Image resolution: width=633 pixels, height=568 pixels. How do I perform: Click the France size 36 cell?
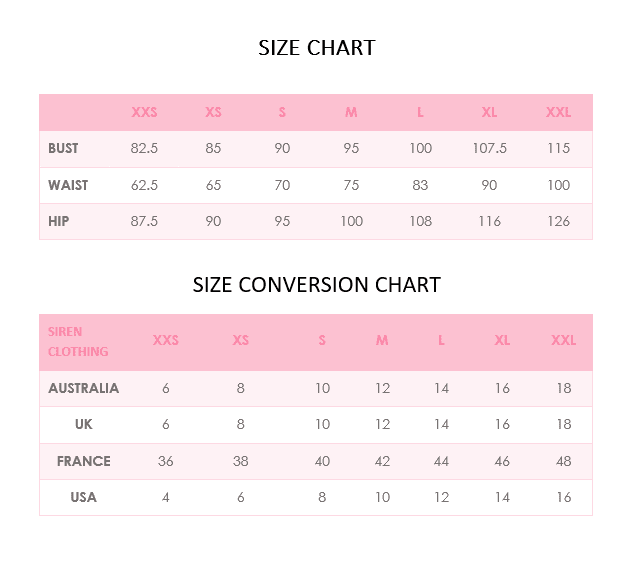pyautogui.click(x=166, y=461)
